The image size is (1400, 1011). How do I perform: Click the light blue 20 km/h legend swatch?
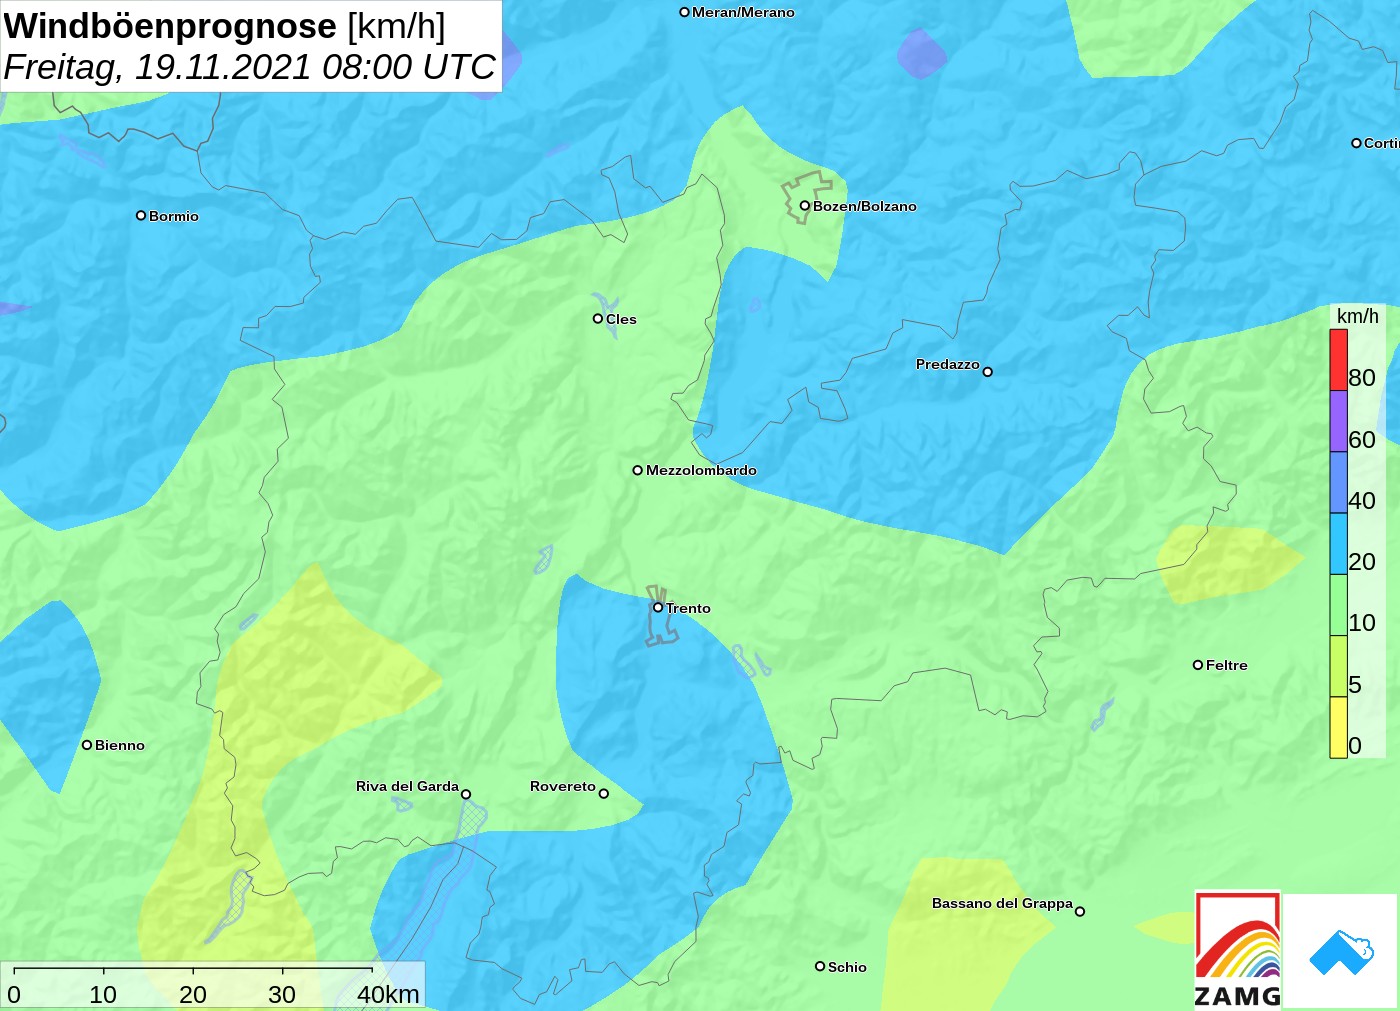[1338, 543]
